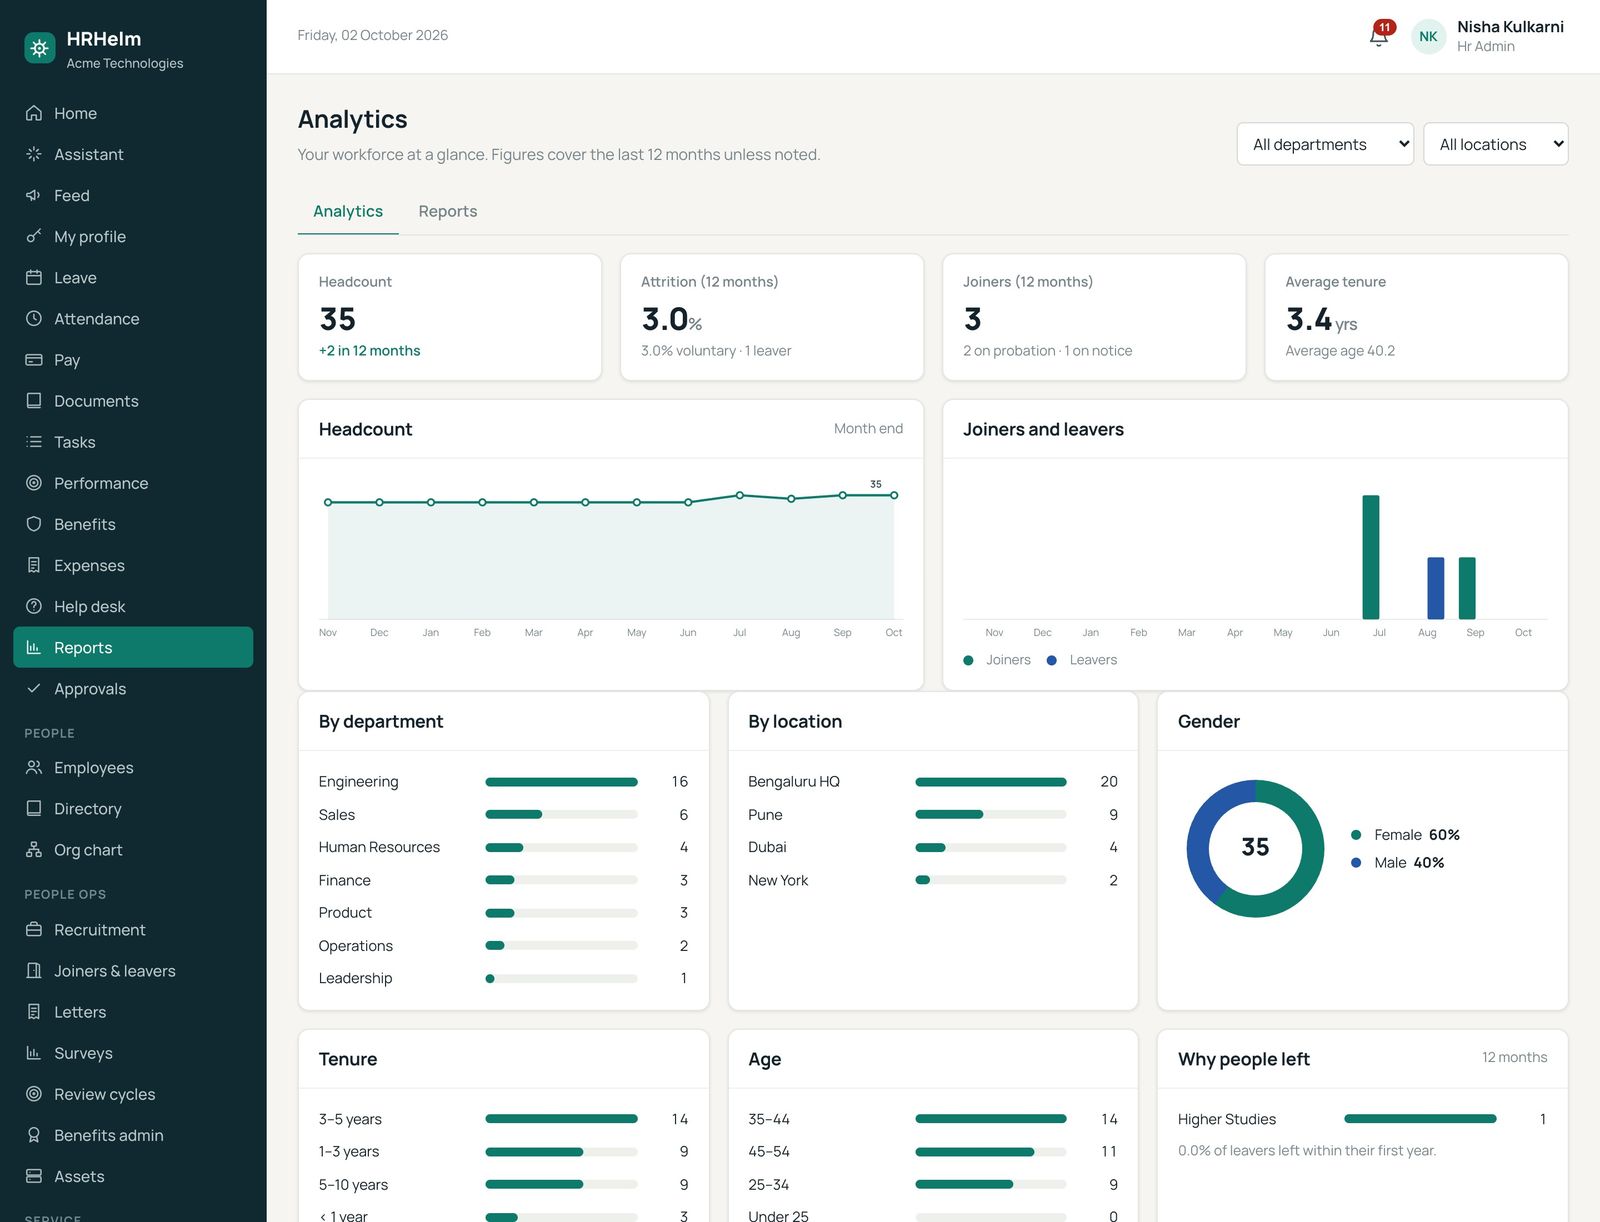This screenshot has width=1600, height=1222.
Task: Click the Help desk question icon
Action: [x=34, y=606]
